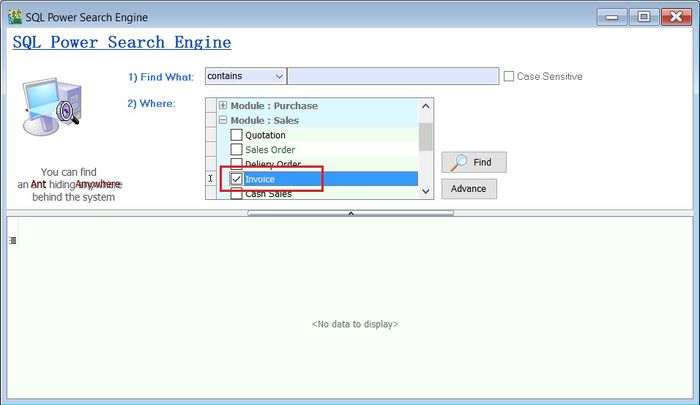Screen dimensions: 700x405
Task: Tick the Quotation checkbox
Action: pos(236,135)
